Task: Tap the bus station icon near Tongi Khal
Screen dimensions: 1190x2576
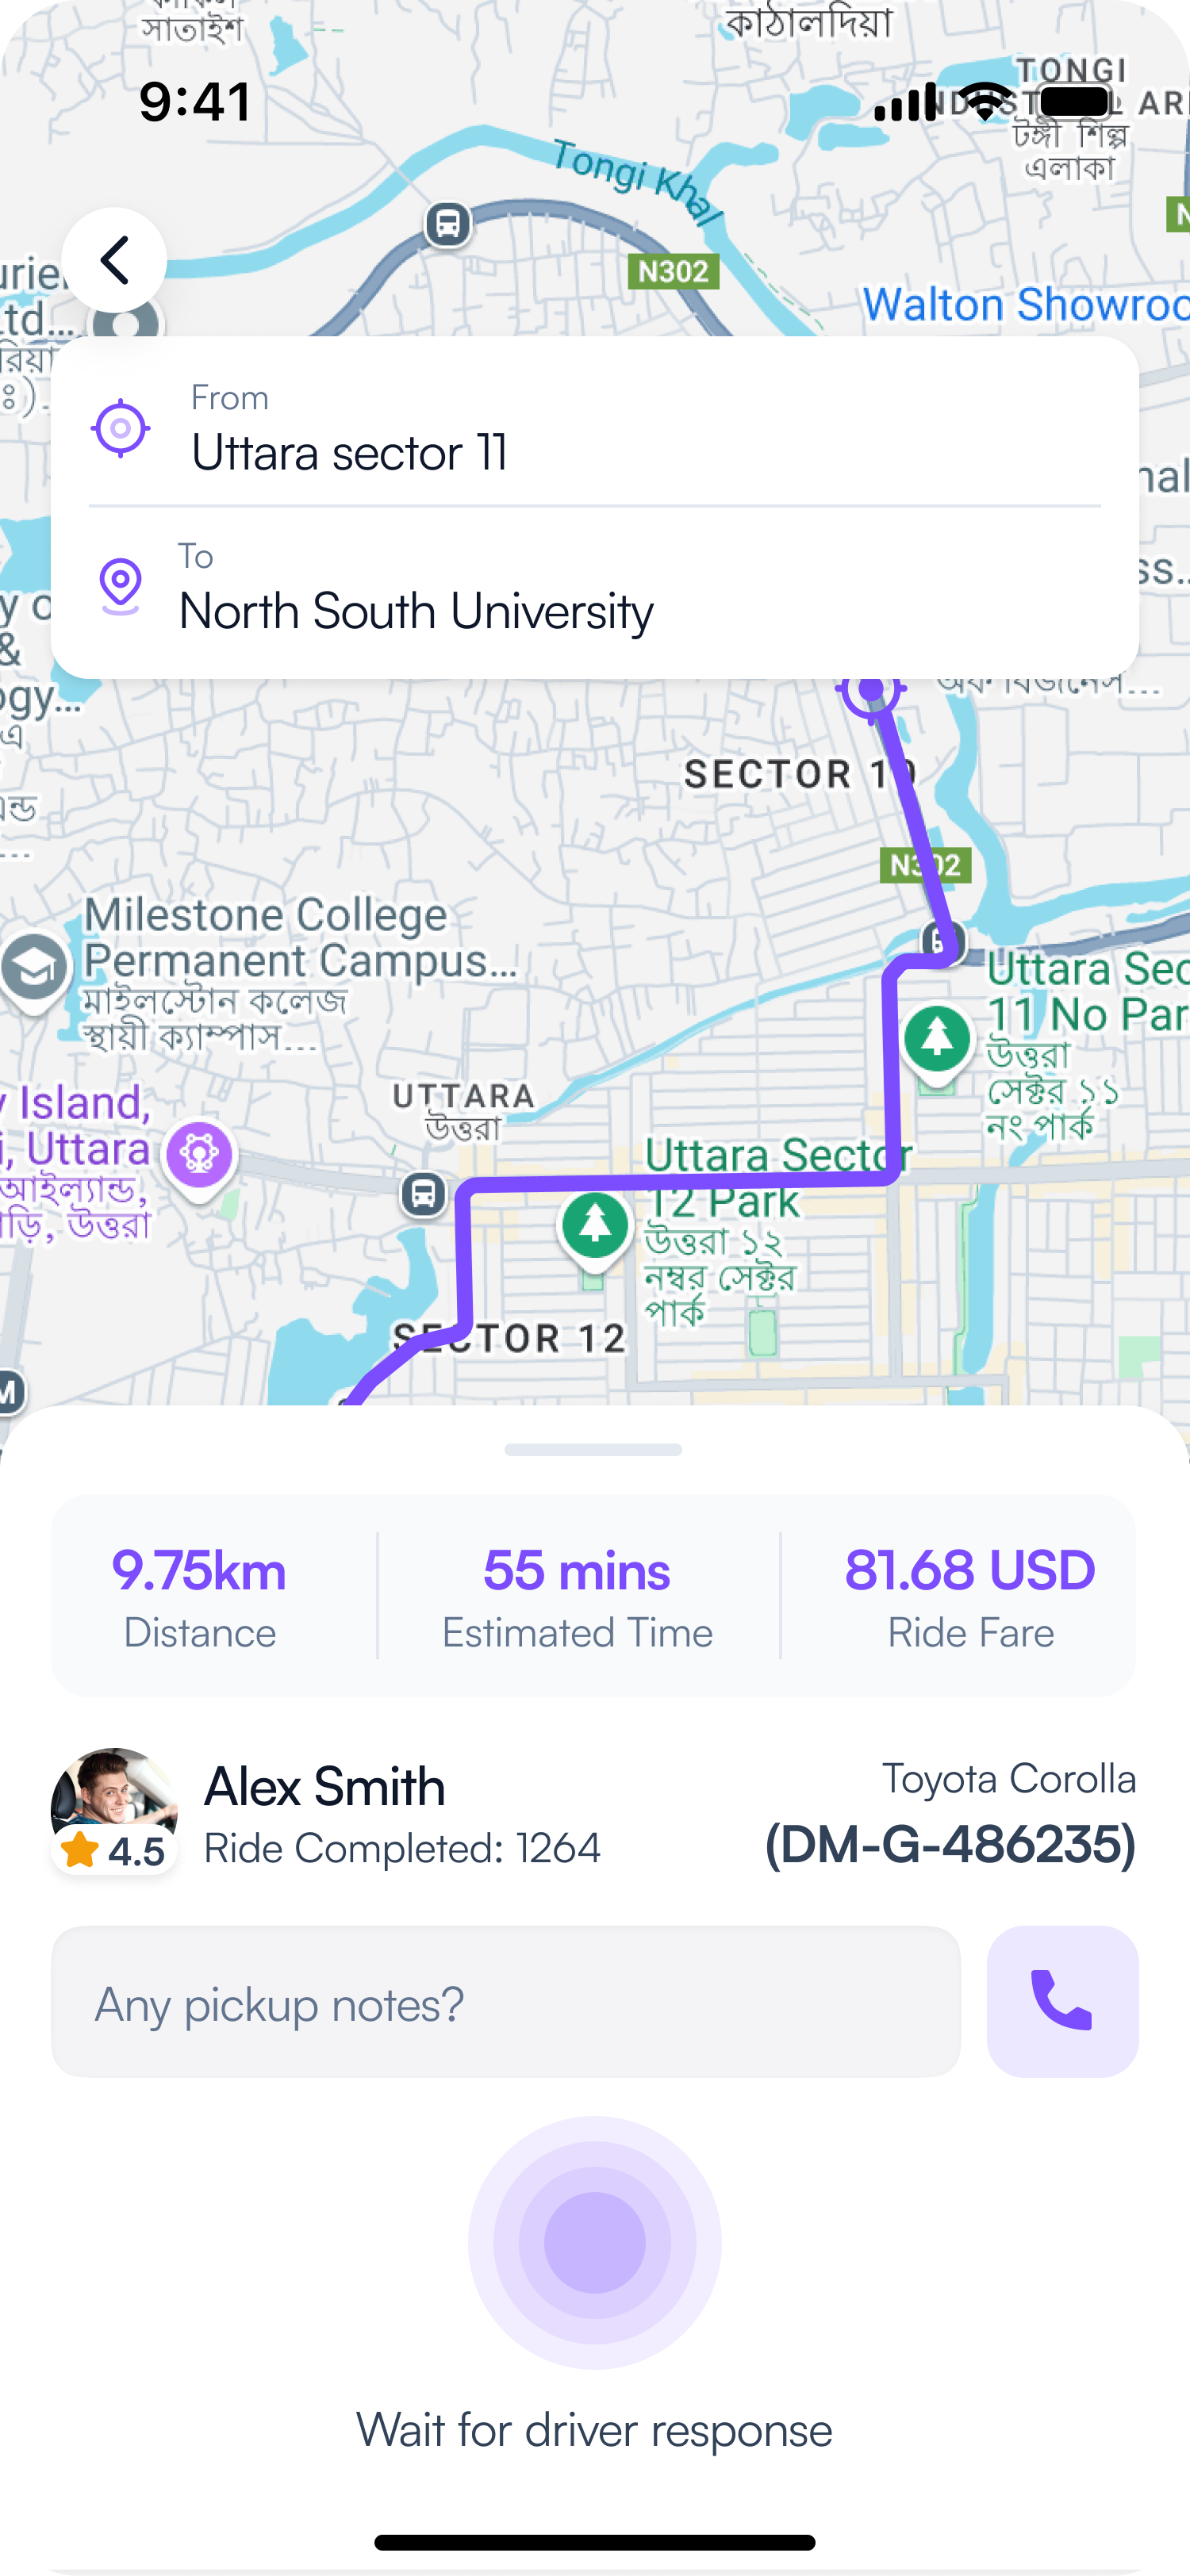Action: pos(448,224)
